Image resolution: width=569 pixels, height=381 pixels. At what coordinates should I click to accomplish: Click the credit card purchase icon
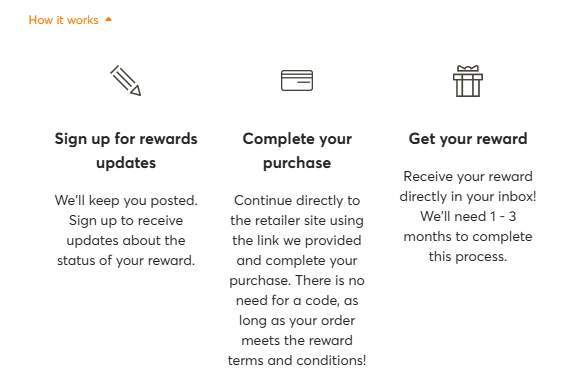[297, 81]
